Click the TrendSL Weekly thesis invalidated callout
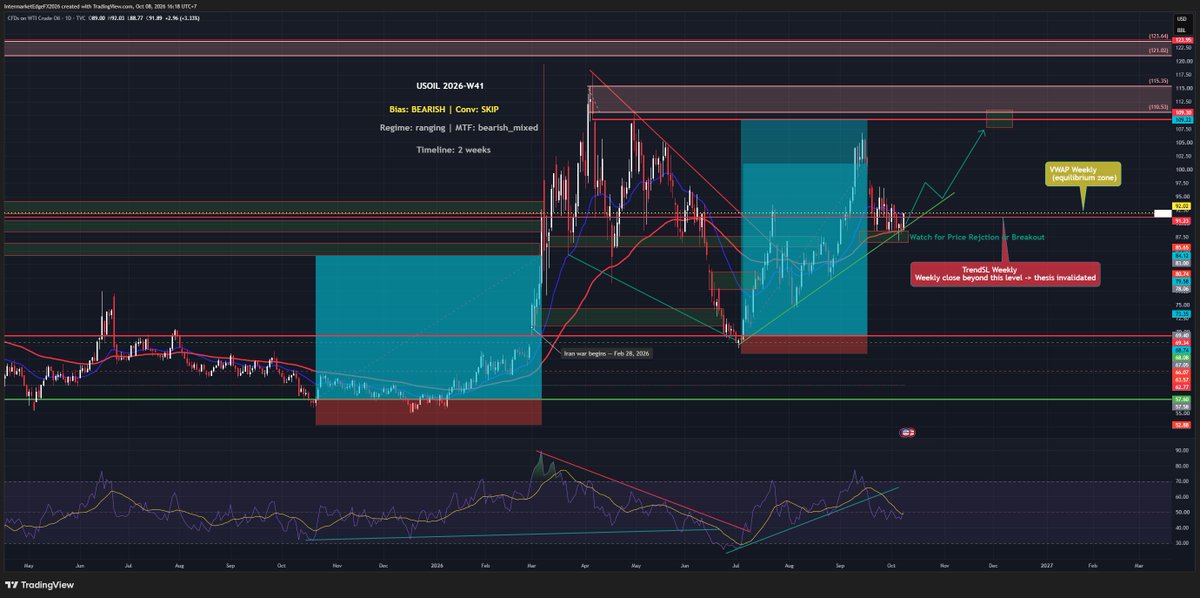 [x=1004, y=274]
